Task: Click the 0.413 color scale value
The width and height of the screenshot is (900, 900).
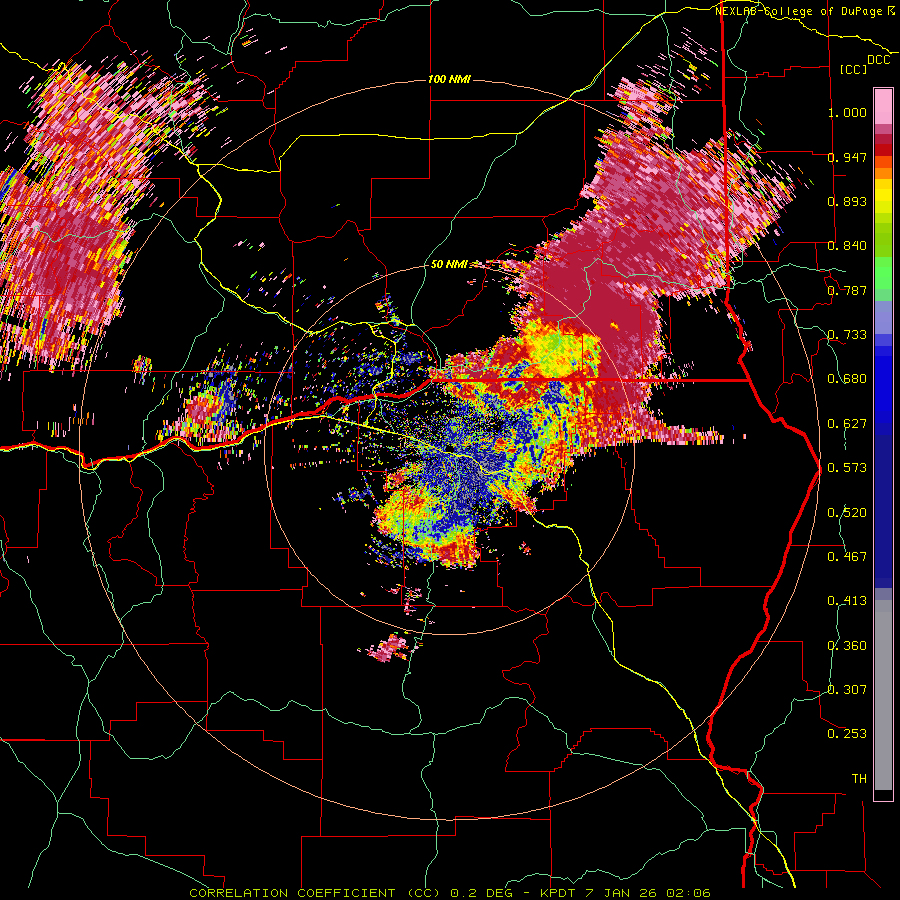Action: [x=847, y=601]
